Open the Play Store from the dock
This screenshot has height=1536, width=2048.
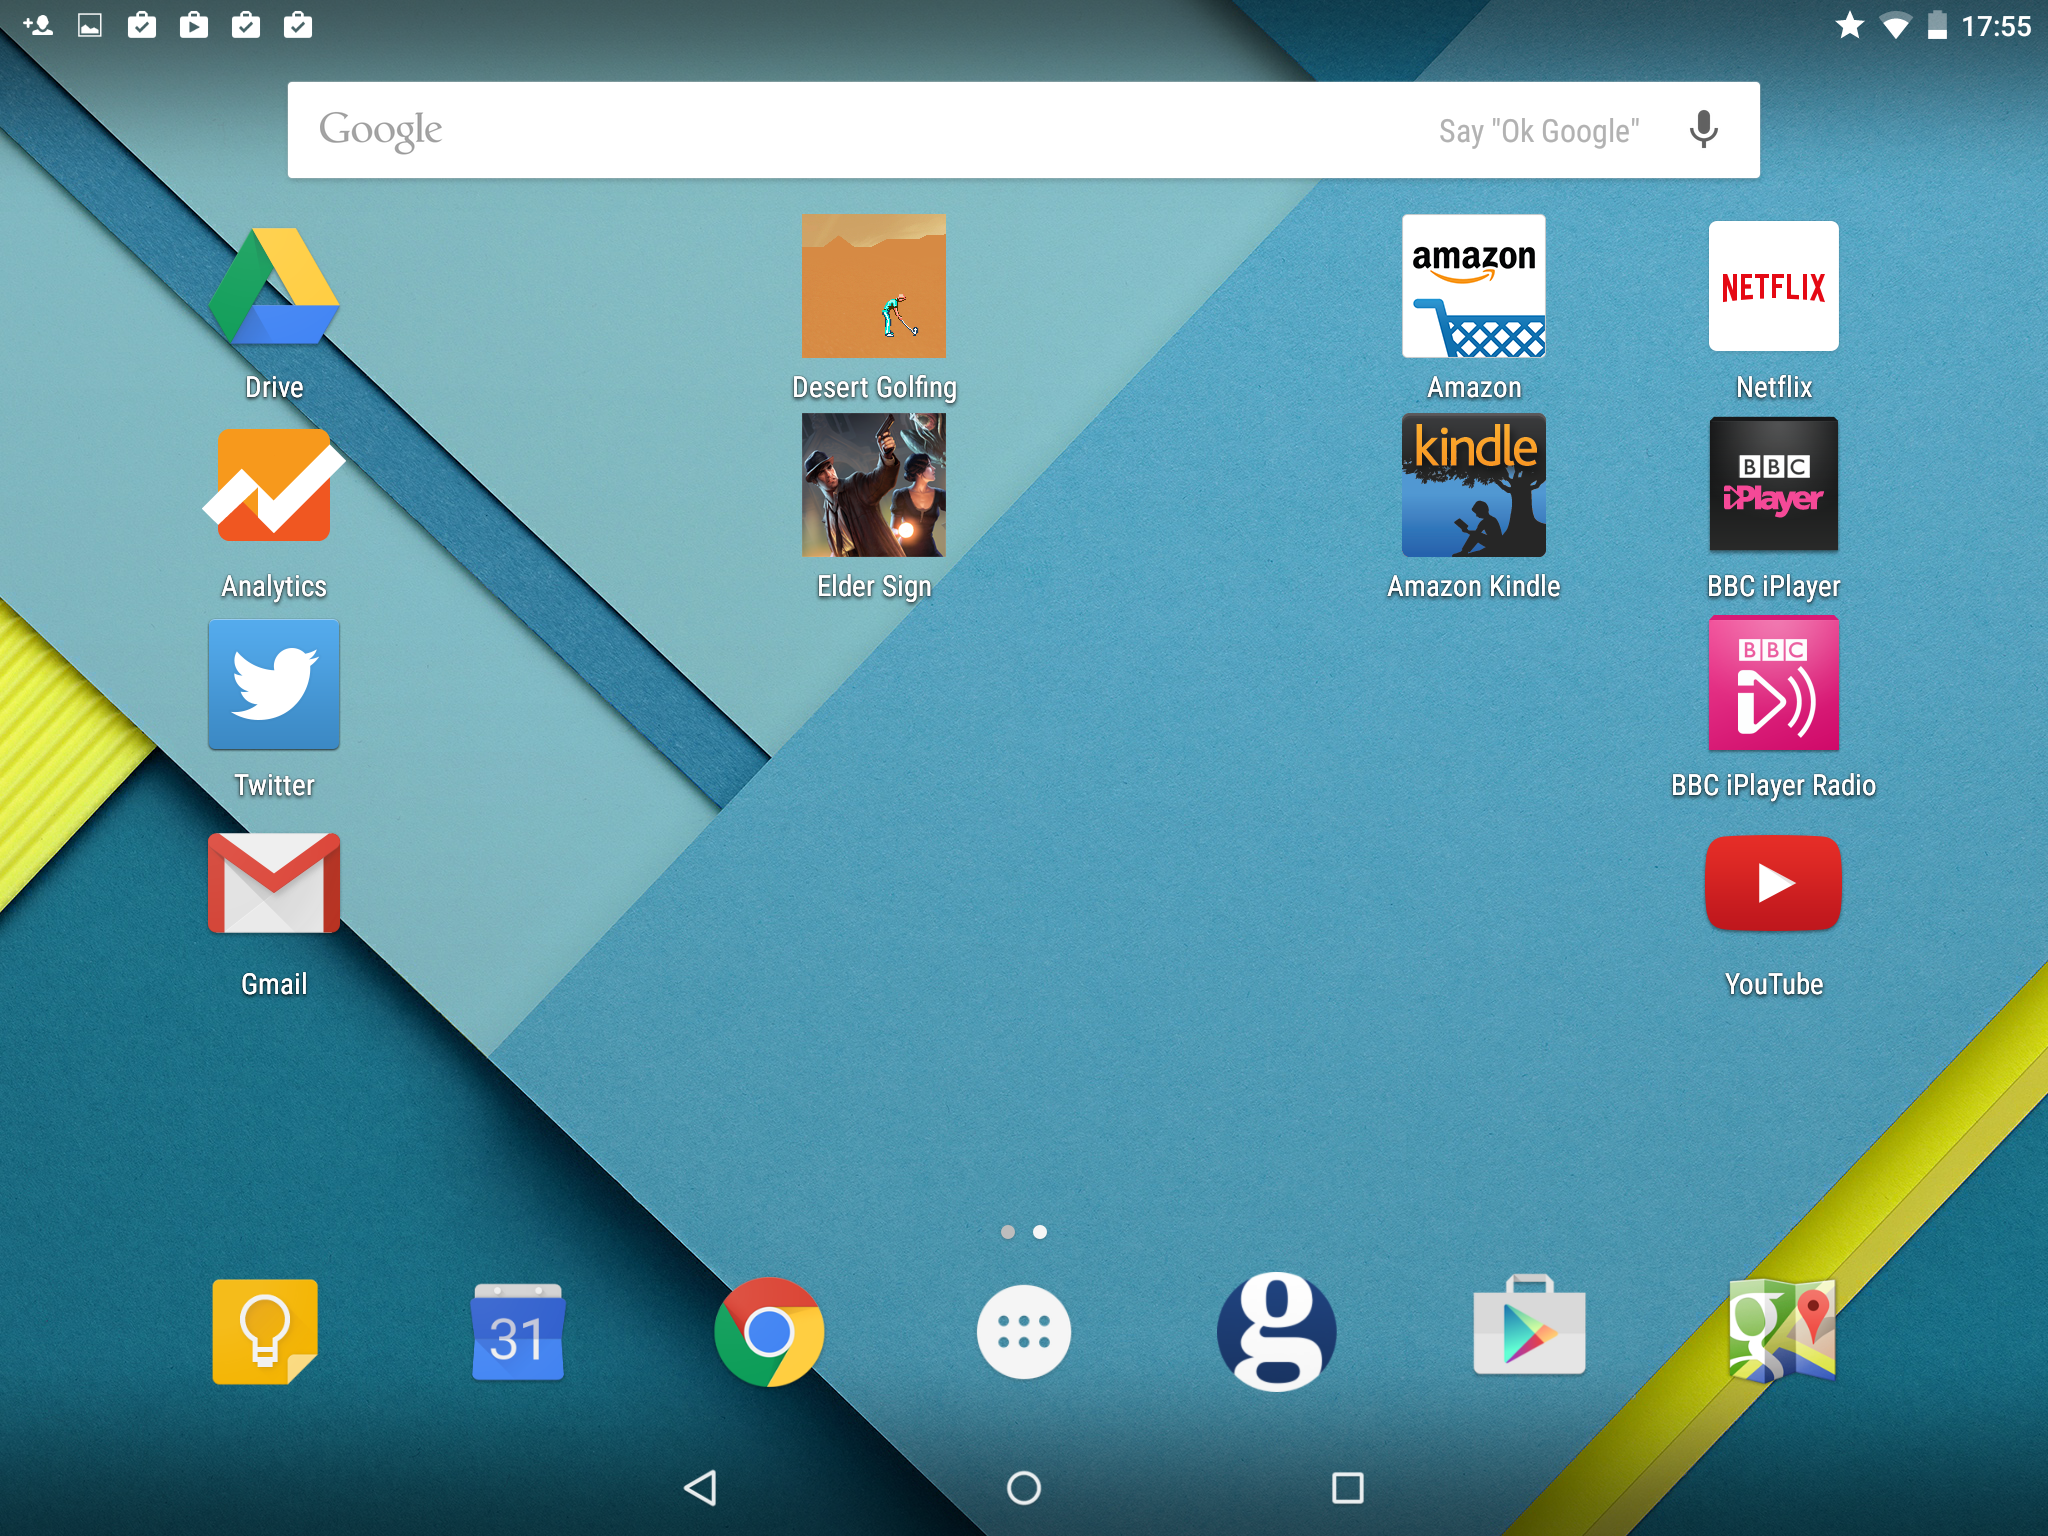[x=1529, y=1326]
